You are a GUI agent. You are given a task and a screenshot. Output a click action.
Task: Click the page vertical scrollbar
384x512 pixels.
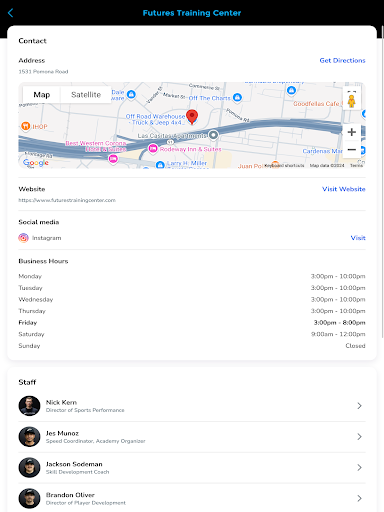click(382, 182)
